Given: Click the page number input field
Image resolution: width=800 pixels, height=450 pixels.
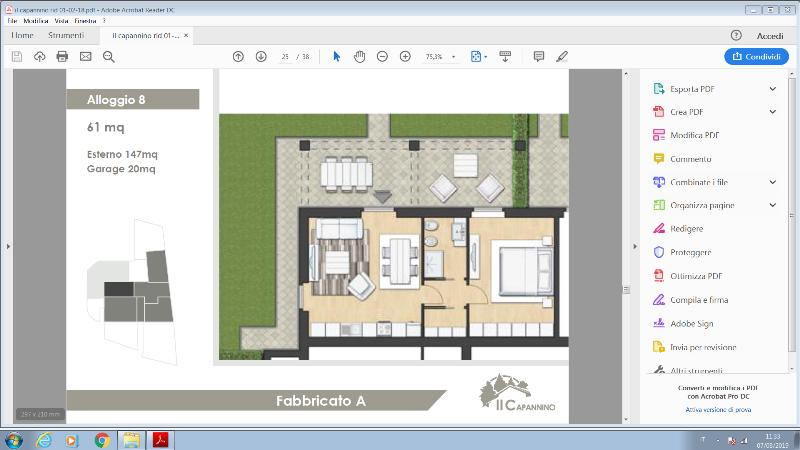Looking at the screenshot, I should tap(285, 57).
